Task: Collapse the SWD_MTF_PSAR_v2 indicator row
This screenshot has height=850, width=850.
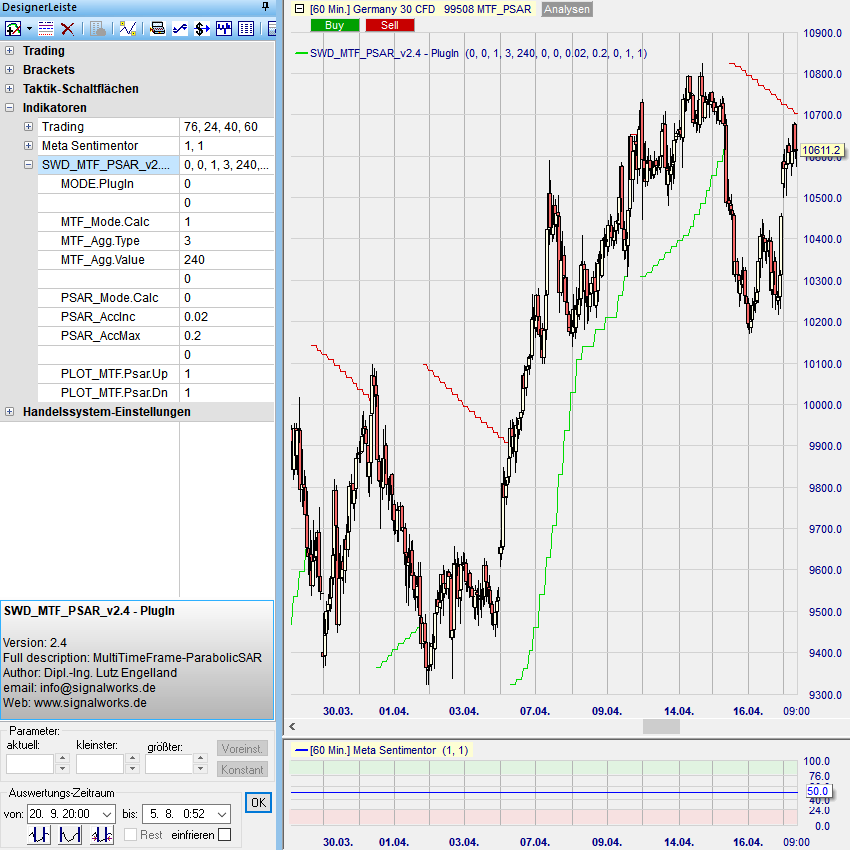Action: (x=28, y=165)
